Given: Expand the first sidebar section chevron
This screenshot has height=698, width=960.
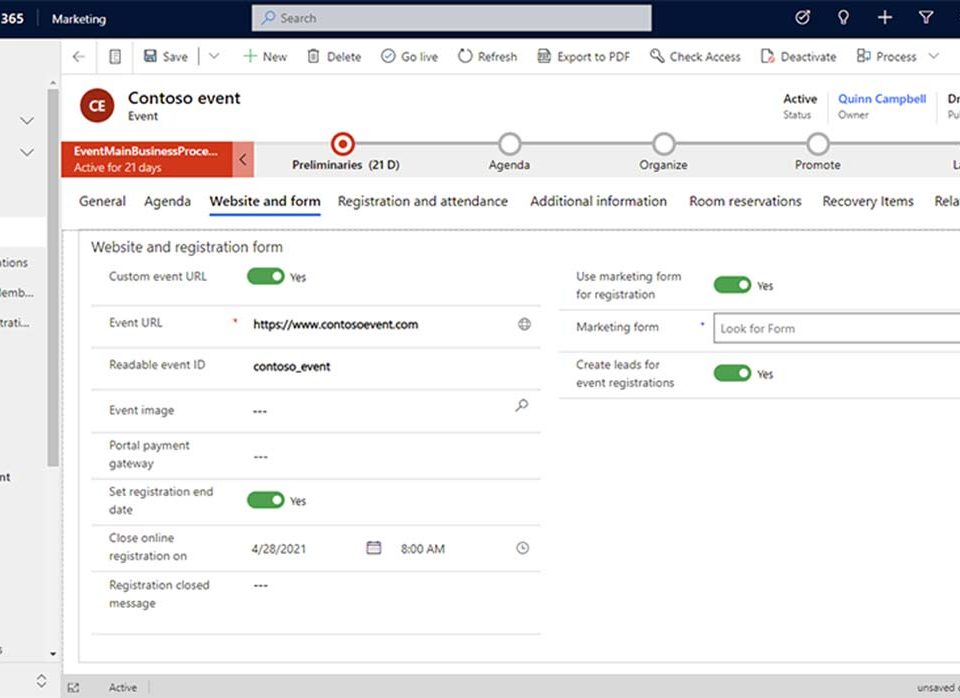Looking at the screenshot, I should (27, 121).
